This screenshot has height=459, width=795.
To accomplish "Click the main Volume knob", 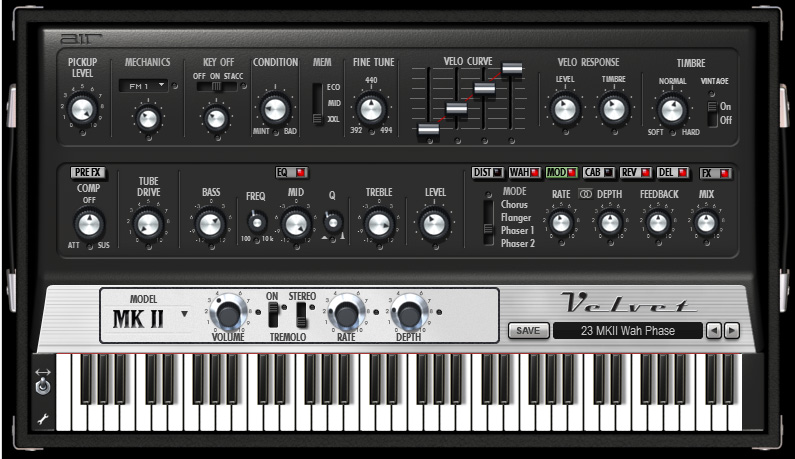I will pyautogui.click(x=228, y=316).
